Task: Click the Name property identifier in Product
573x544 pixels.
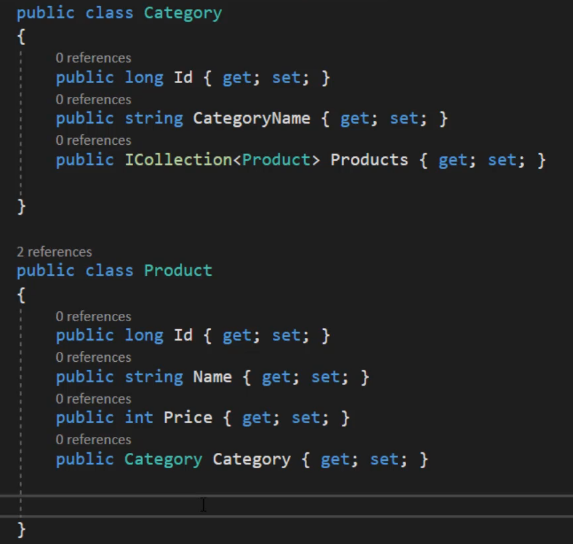Action: click(x=212, y=377)
